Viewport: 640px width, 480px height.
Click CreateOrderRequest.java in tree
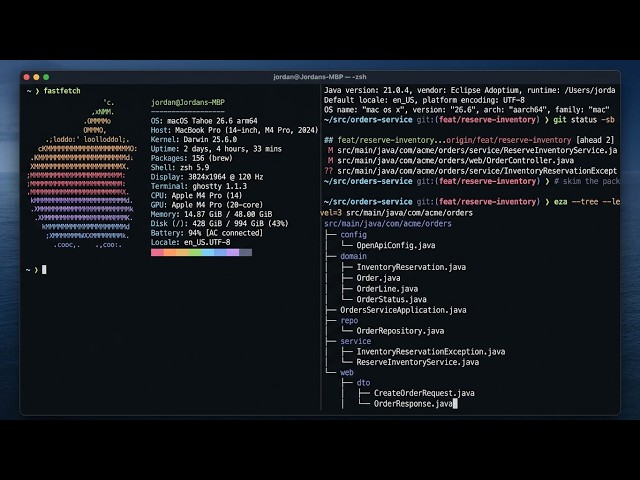tap(424, 393)
